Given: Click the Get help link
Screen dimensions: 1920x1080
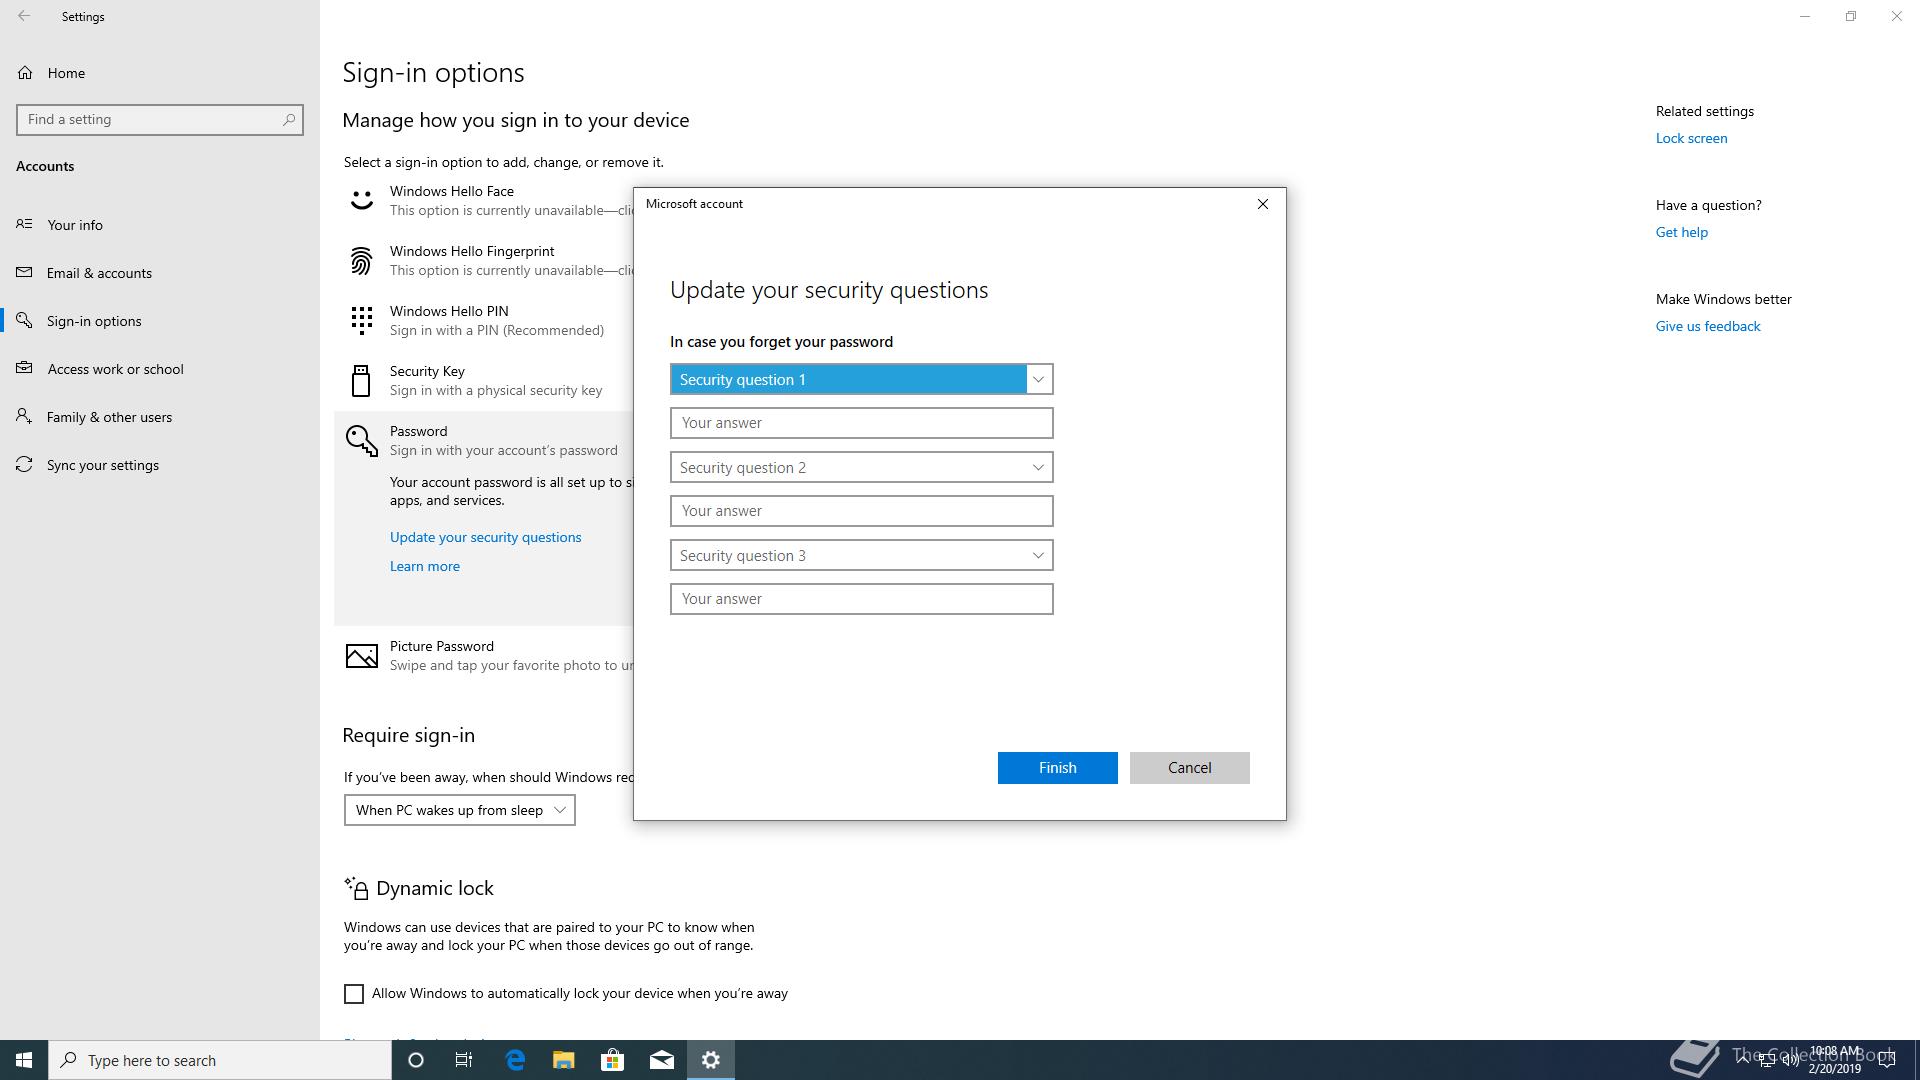Looking at the screenshot, I should tap(1681, 232).
